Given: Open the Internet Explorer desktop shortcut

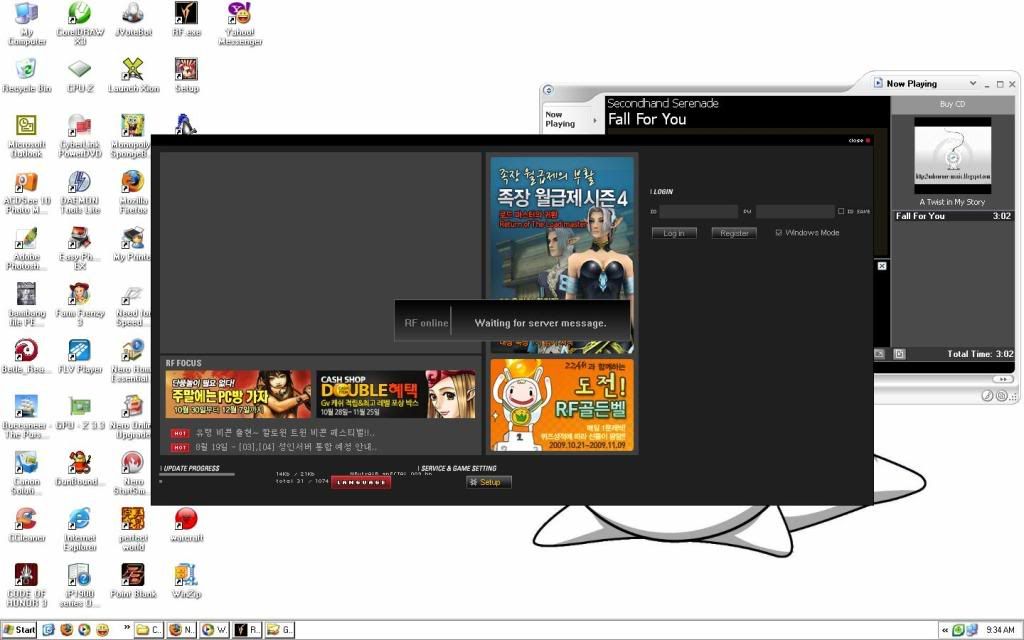Looking at the screenshot, I should [x=80, y=529].
